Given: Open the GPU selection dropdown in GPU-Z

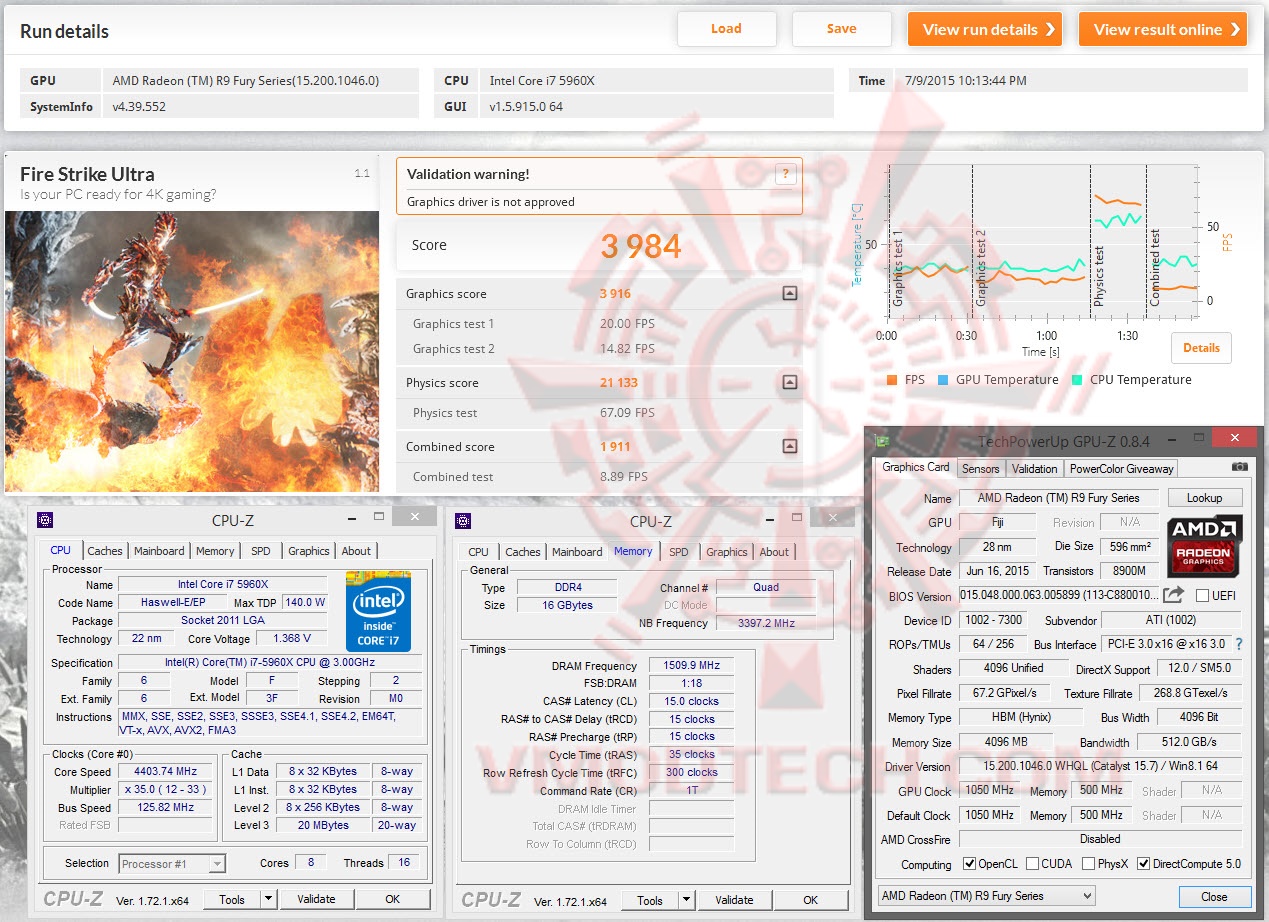Looking at the screenshot, I should (x=985, y=896).
